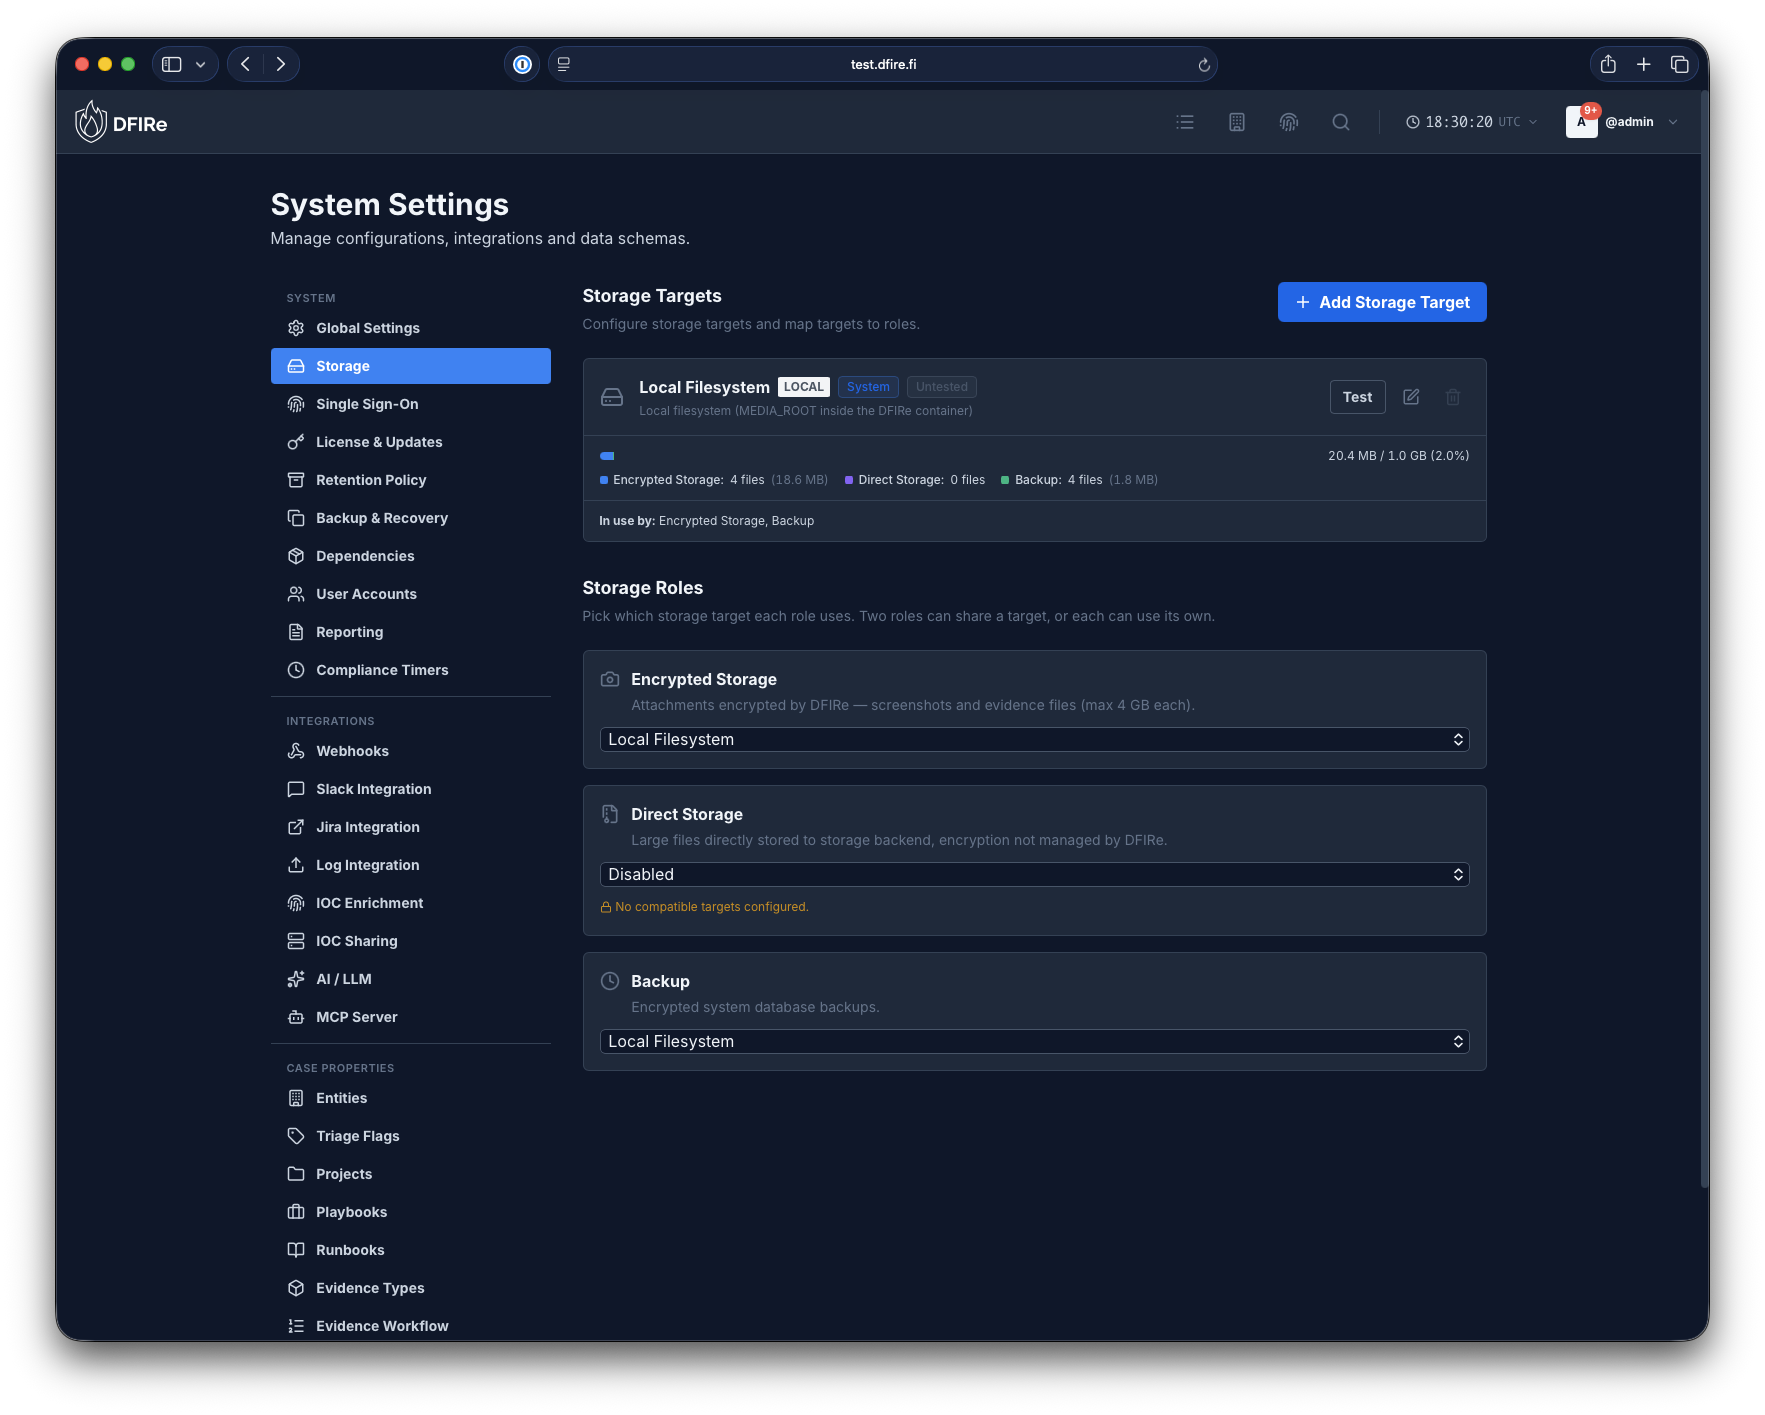Open Playbooks settings
Screen dimensions: 1765x1415
tap(410, 1212)
